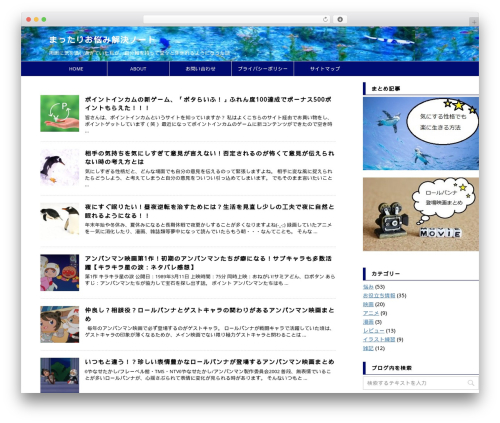Open the お役立ち情報 (35) category link
This screenshot has height=423, width=500.
click(x=379, y=295)
